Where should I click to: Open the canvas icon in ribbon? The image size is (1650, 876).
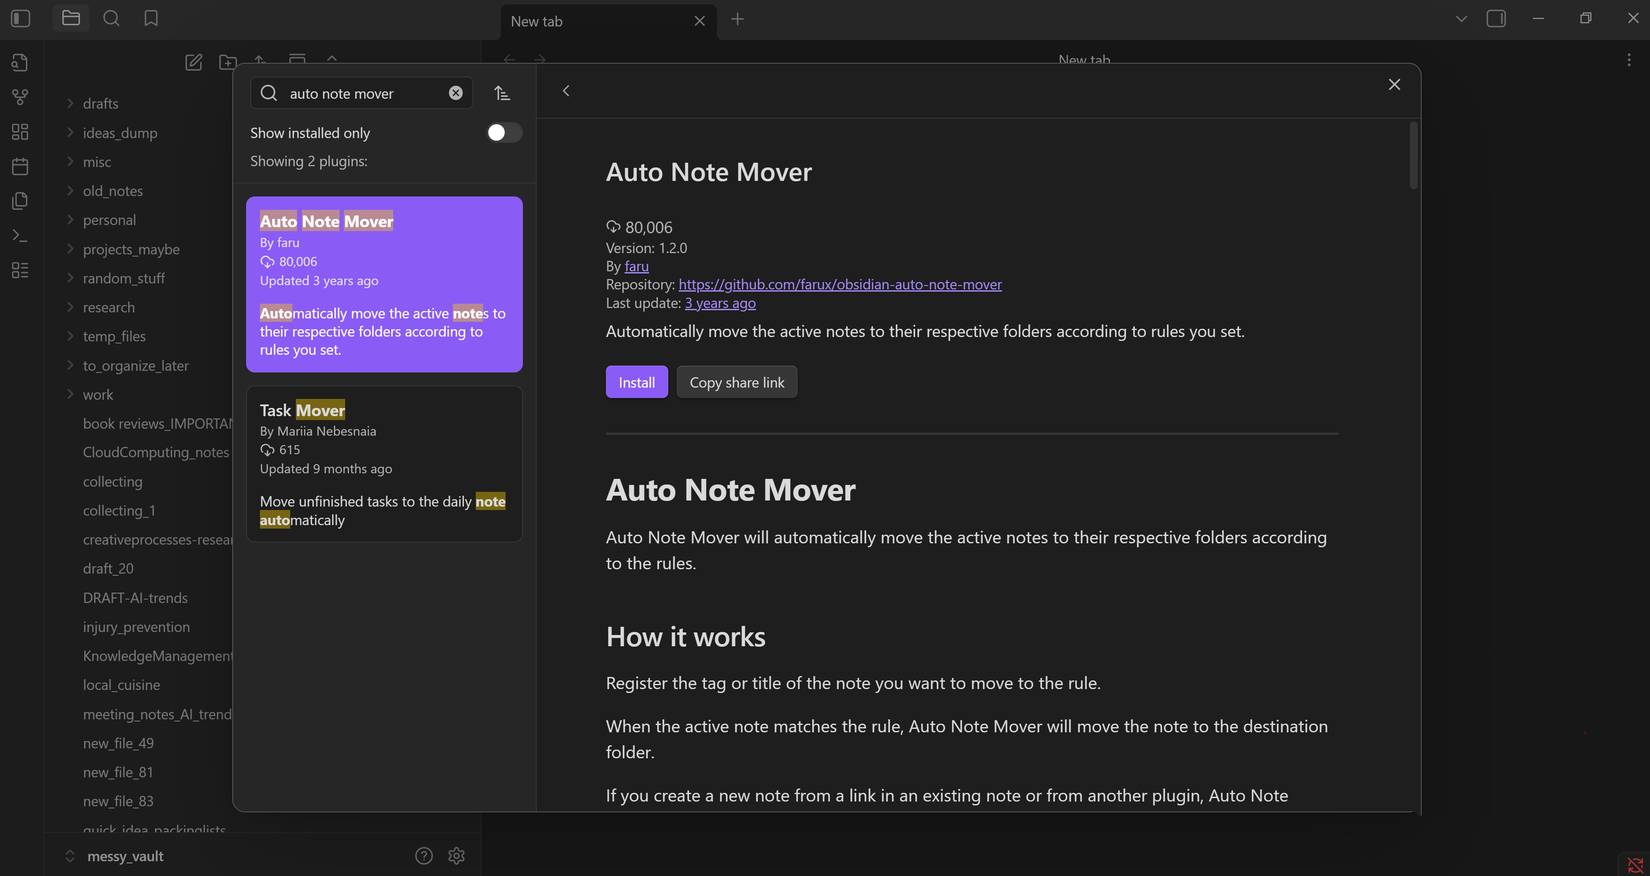pyautogui.click(x=20, y=132)
